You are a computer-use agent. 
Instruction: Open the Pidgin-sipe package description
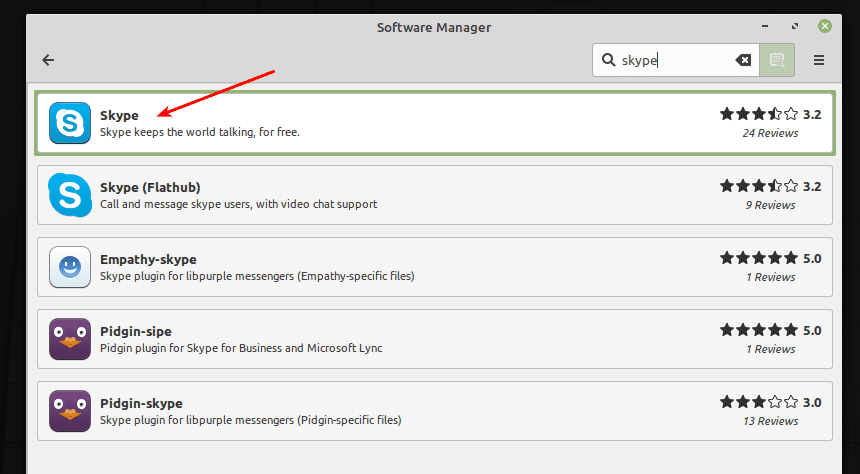[241, 348]
